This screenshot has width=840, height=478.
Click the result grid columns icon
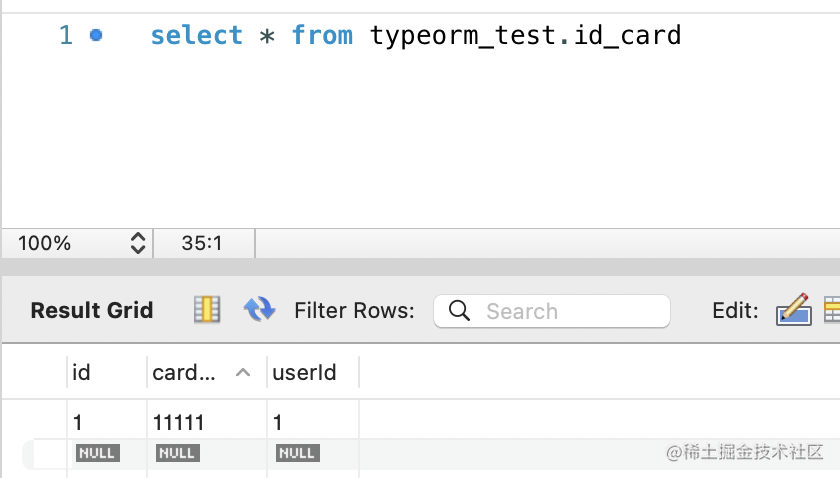(207, 310)
